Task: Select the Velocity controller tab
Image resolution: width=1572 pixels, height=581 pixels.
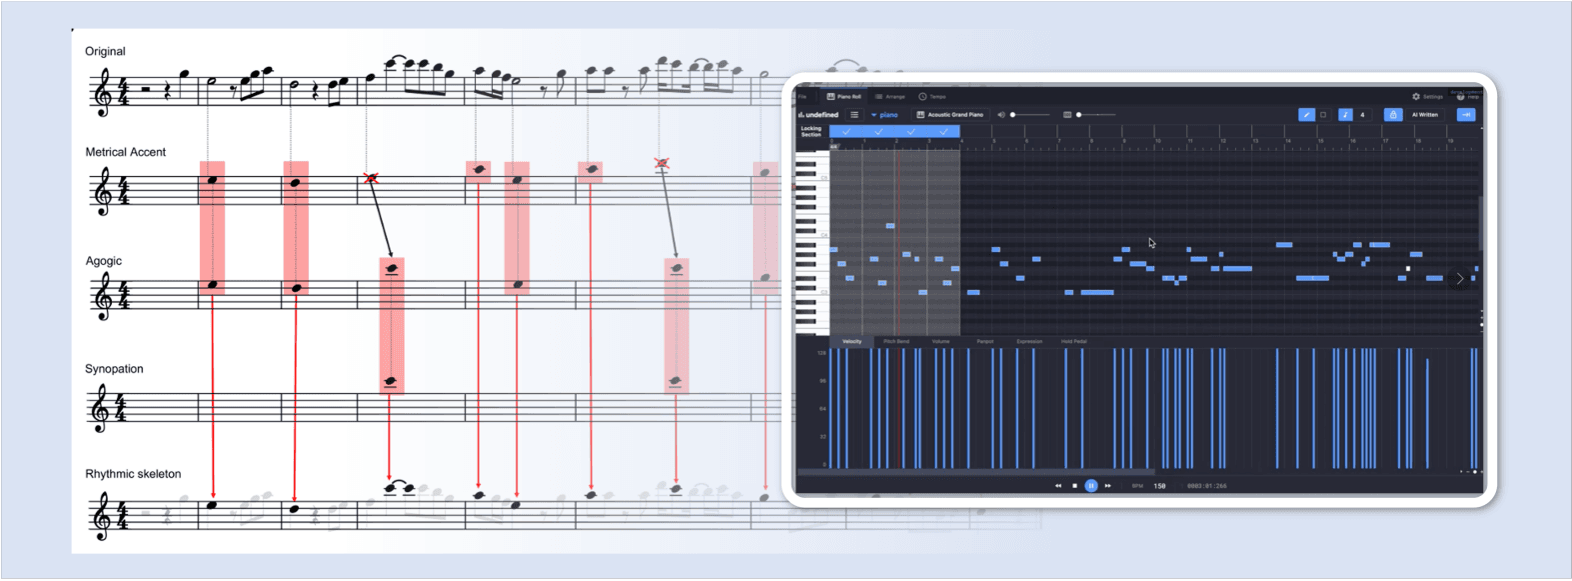Action: click(852, 342)
